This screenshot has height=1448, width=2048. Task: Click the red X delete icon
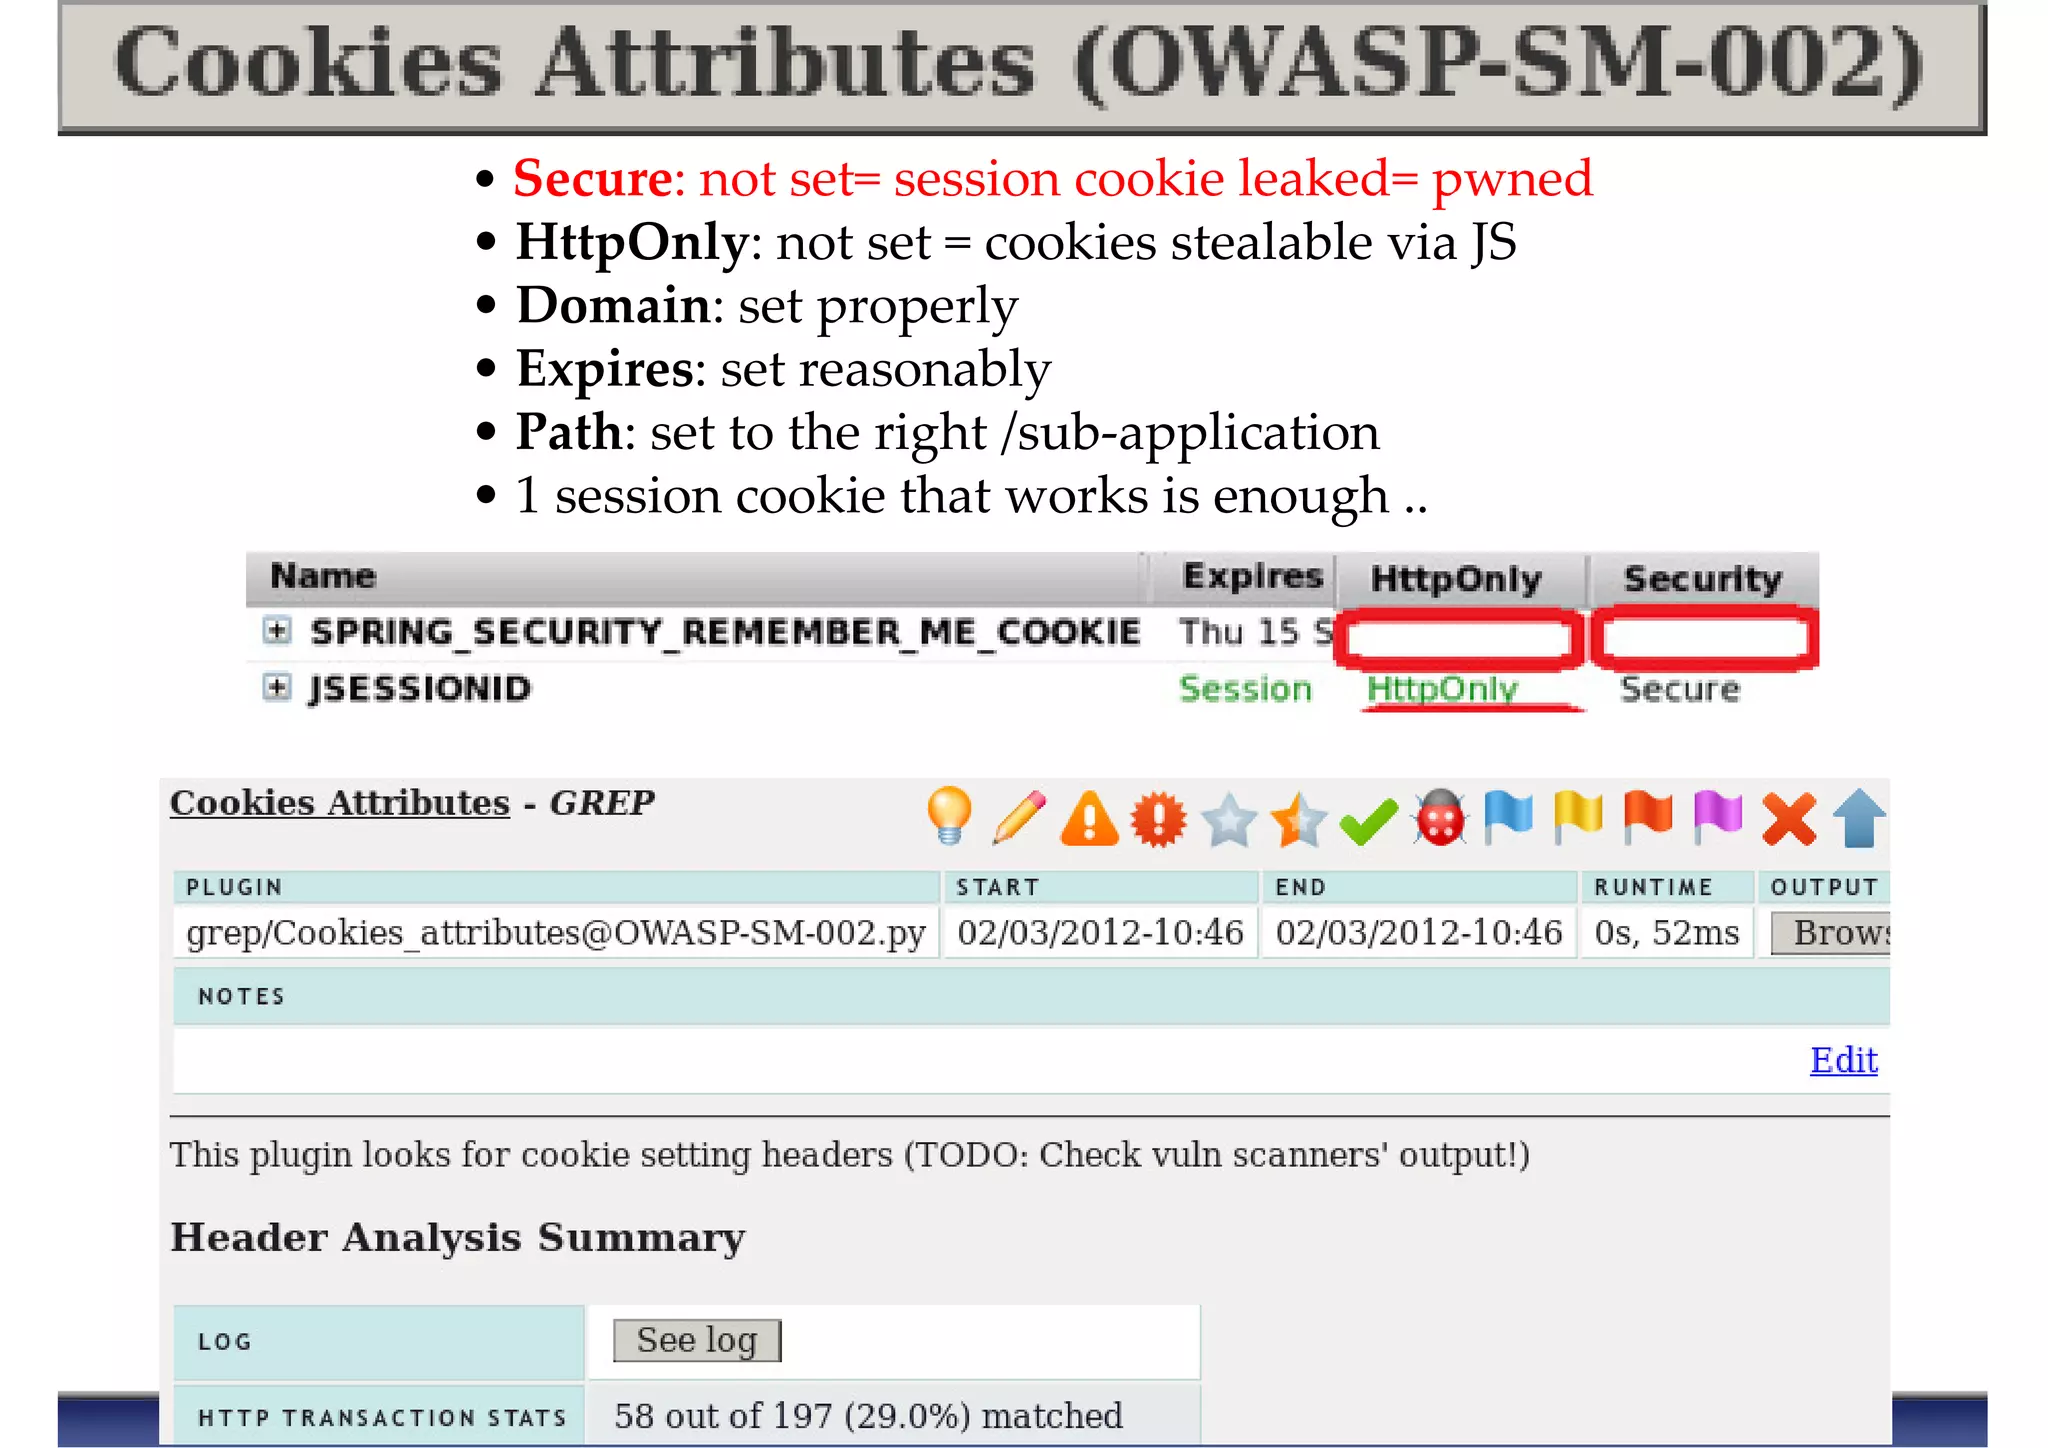(1789, 820)
